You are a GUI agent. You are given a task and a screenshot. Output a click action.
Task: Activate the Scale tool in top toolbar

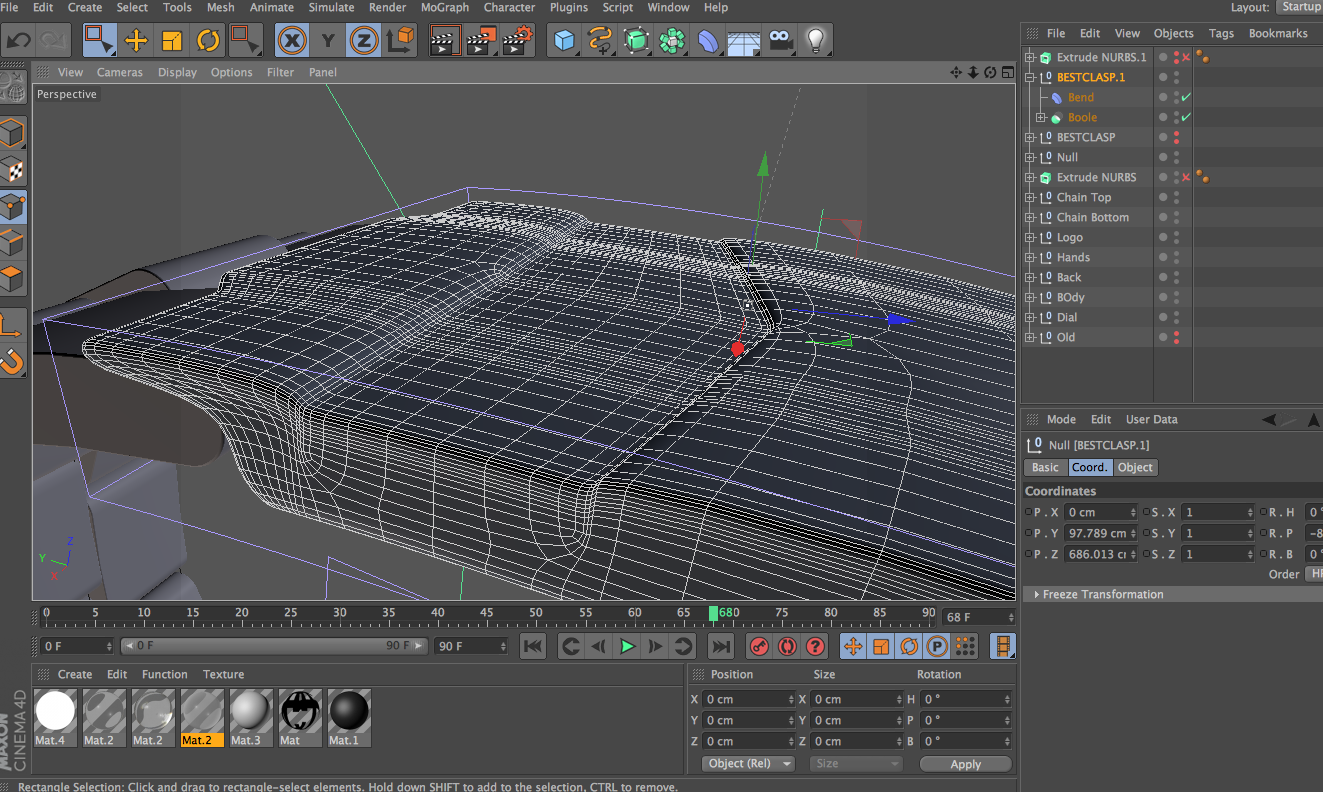172,41
